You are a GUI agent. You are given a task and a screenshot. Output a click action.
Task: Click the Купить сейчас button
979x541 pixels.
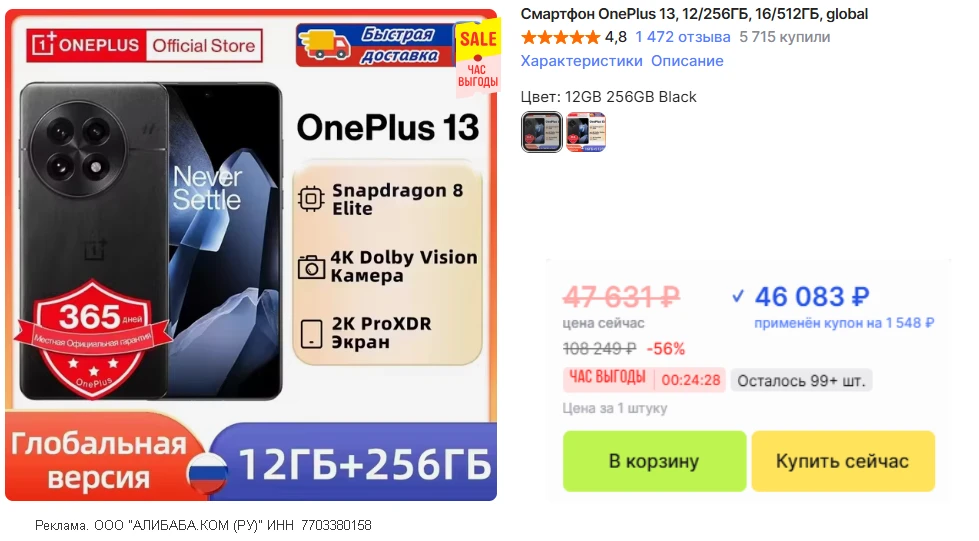(x=843, y=461)
